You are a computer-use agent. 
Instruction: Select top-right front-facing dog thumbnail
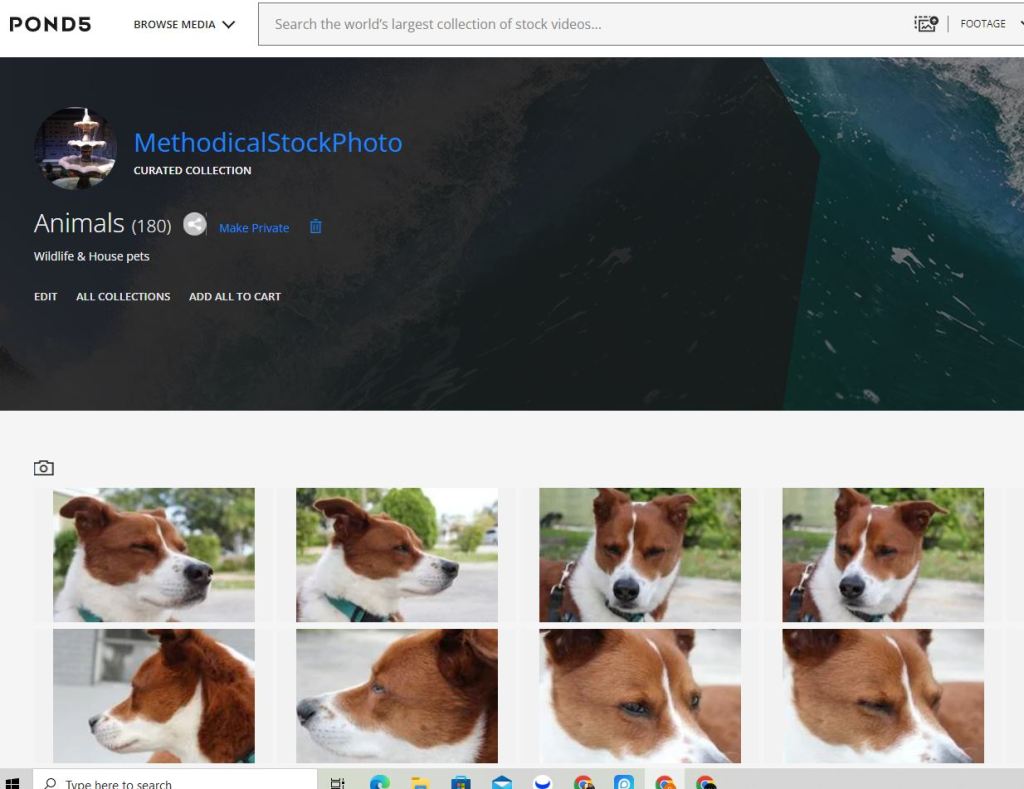[883, 554]
